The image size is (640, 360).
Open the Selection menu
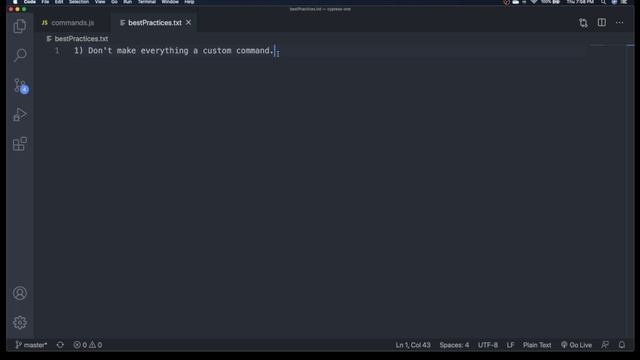pos(79,2)
